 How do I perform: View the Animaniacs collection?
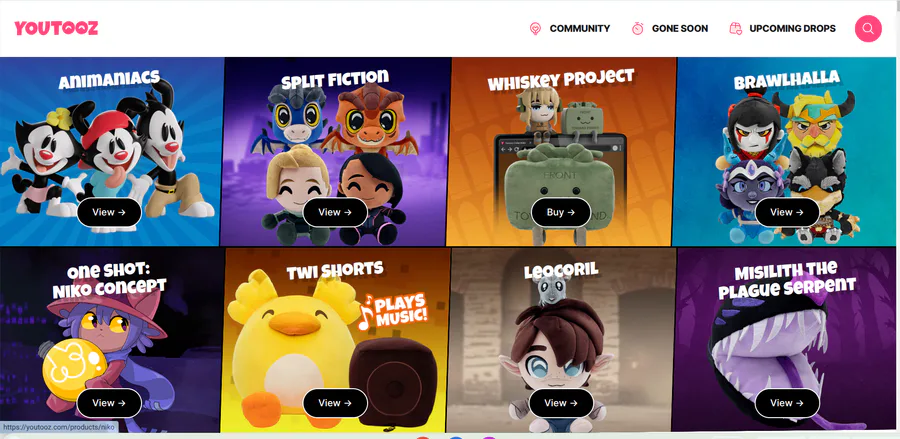pyautogui.click(x=109, y=212)
